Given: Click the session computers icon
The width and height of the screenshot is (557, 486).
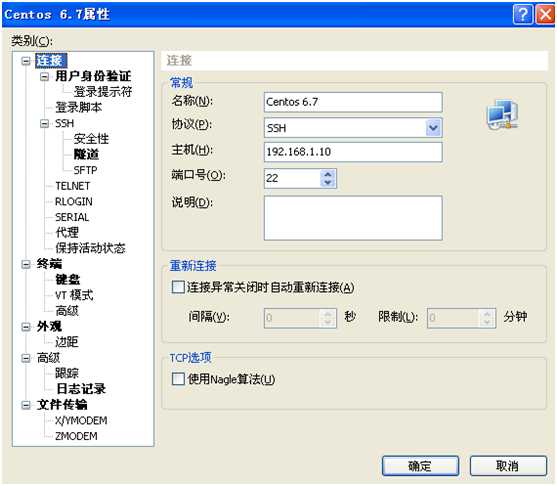Looking at the screenshot, I should (x=502, y=114).
